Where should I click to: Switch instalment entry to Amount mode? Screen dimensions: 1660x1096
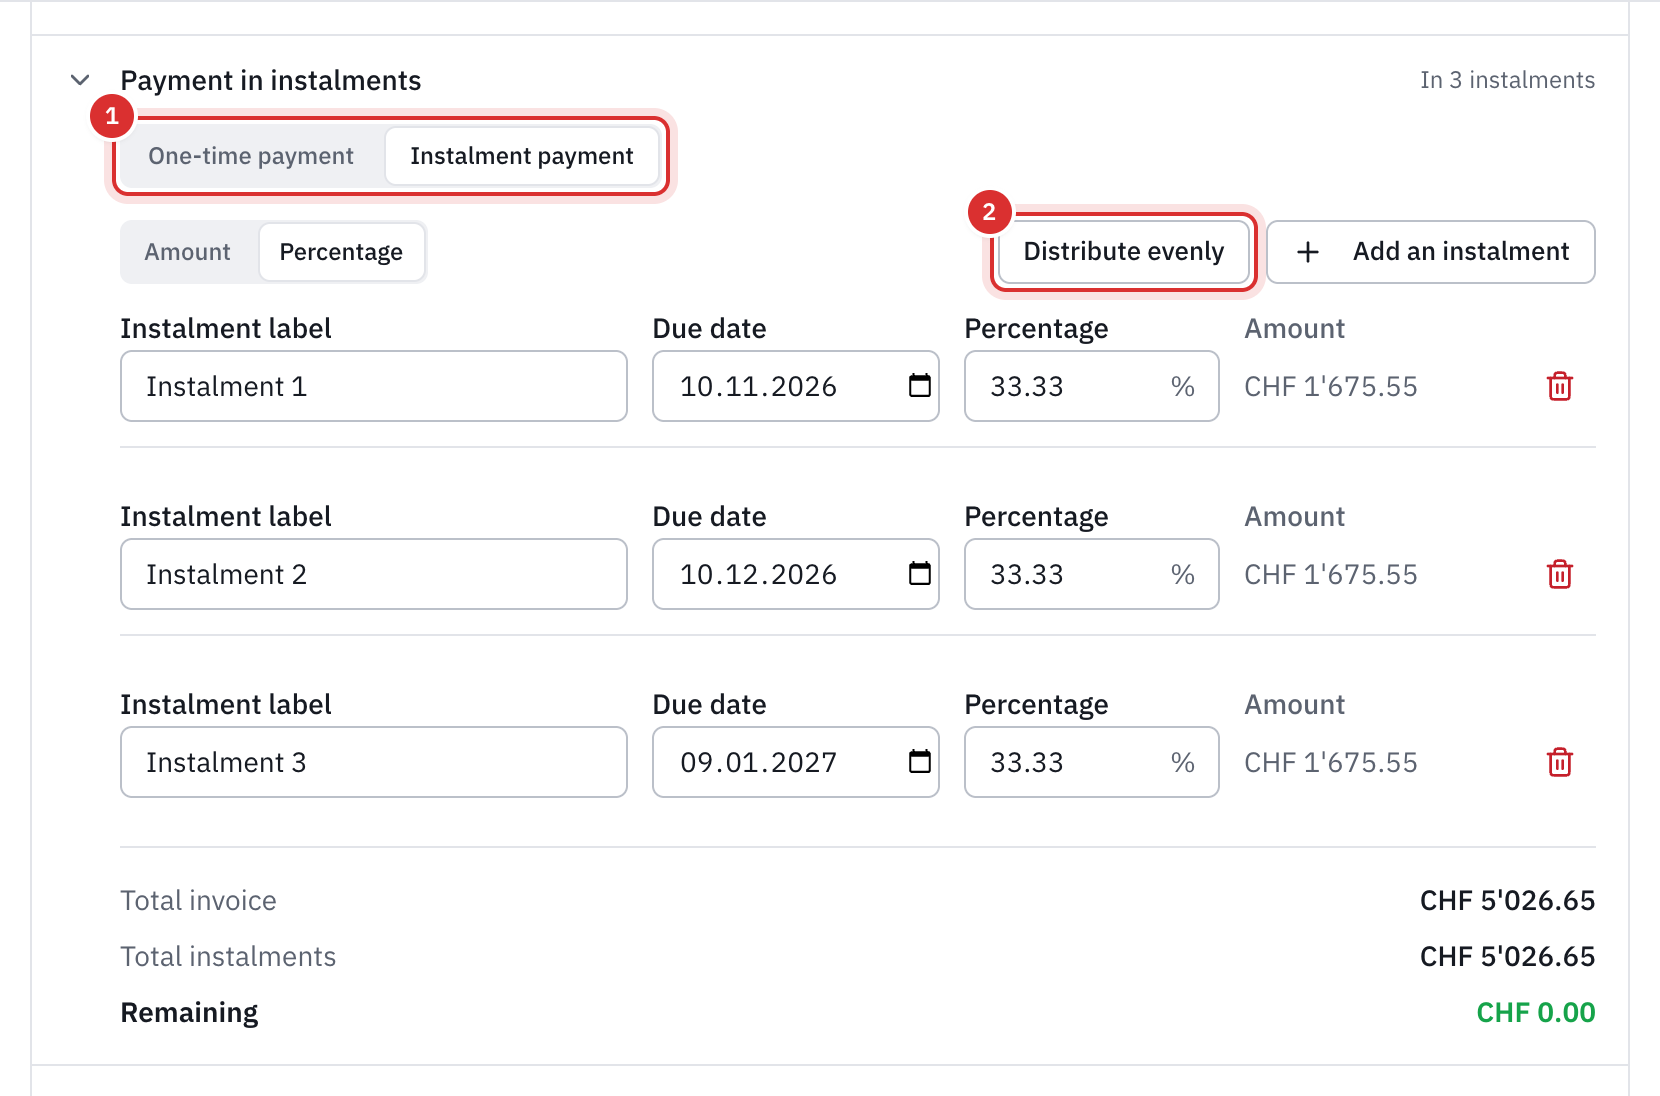(x=188, y=252)
